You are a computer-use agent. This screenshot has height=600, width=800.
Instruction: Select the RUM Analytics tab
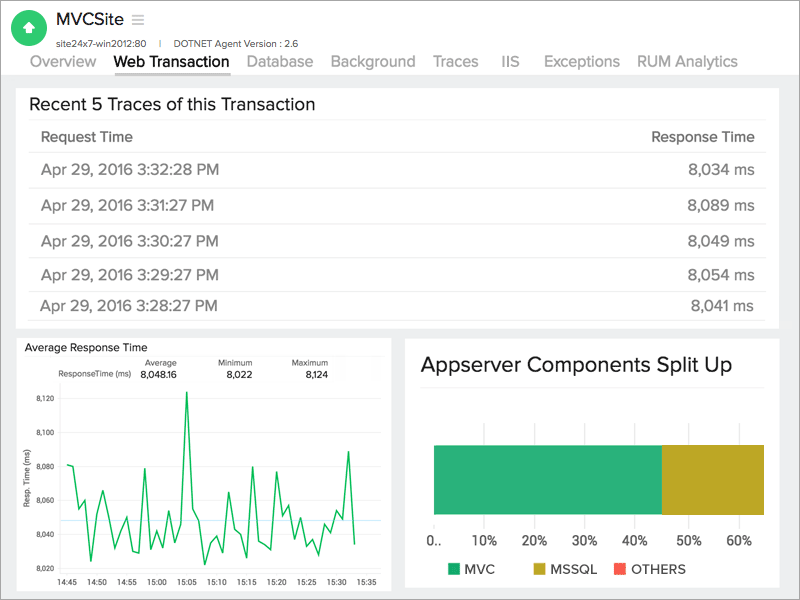pos(688,62)
